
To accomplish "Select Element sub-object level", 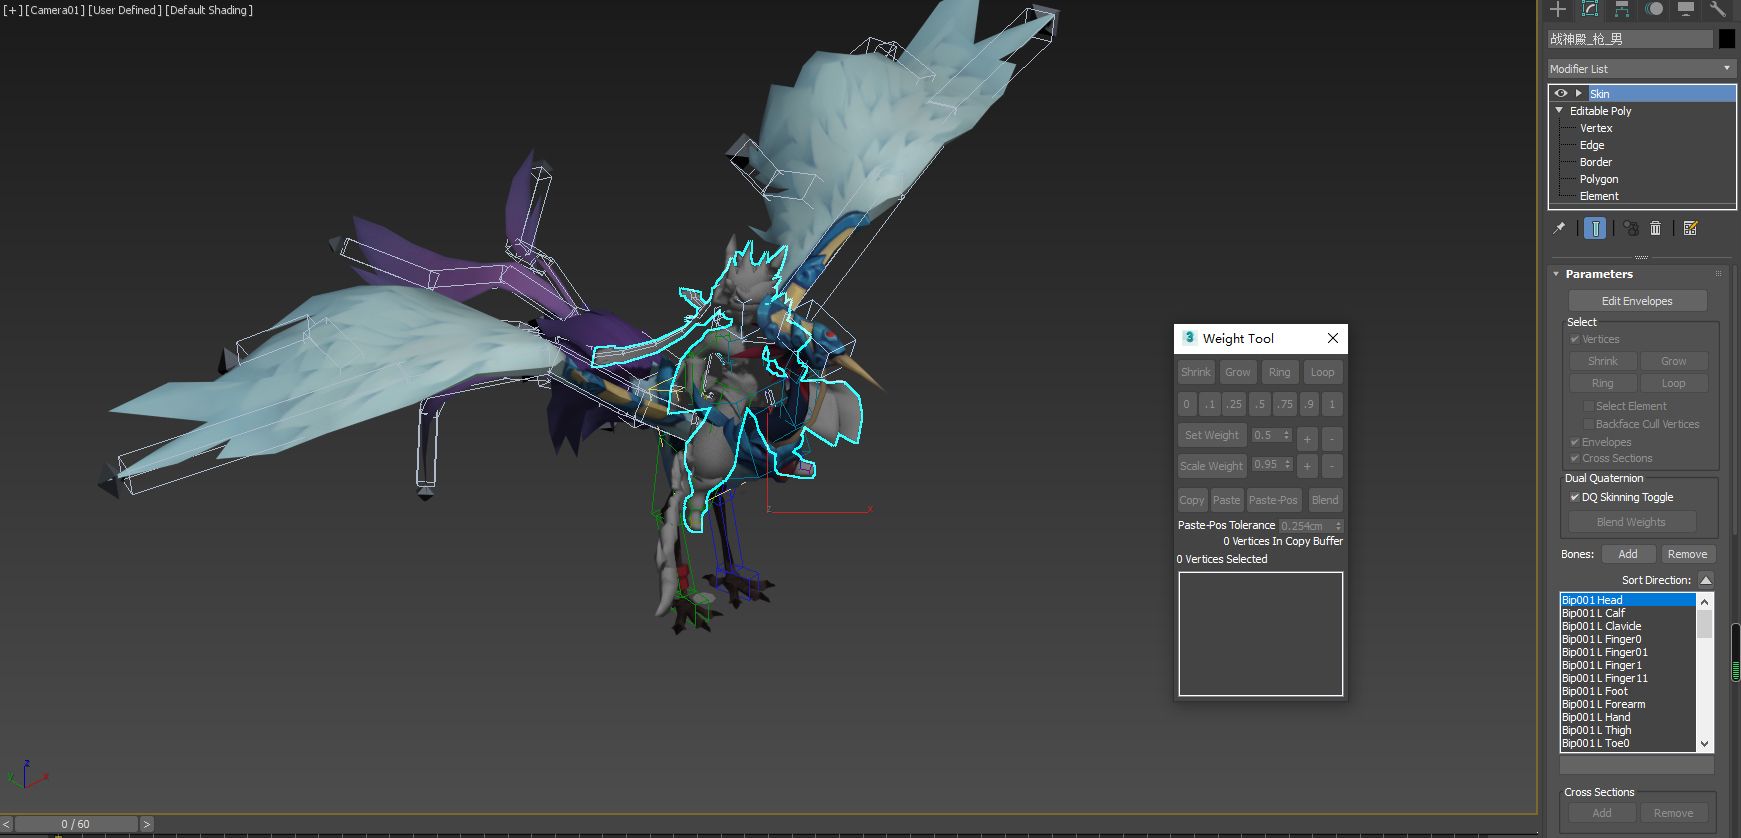I will 1599,196.
